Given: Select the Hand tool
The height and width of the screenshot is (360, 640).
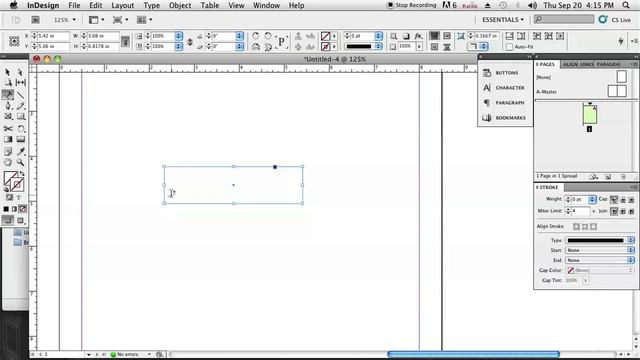Looking at the screenshot, I should [x=8, y=162].
